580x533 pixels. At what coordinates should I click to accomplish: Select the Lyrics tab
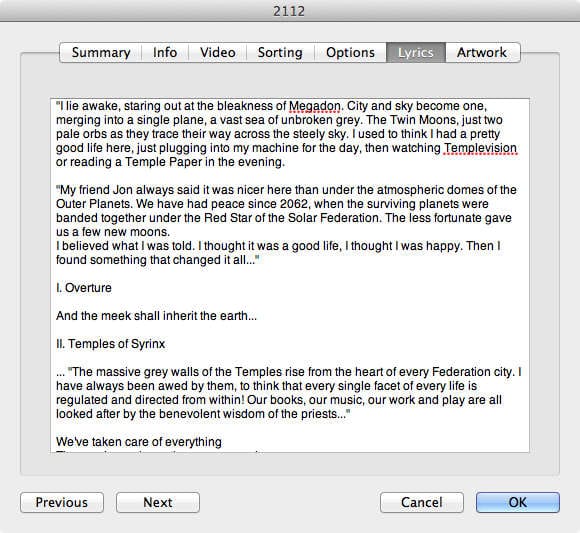coord(416,53)
